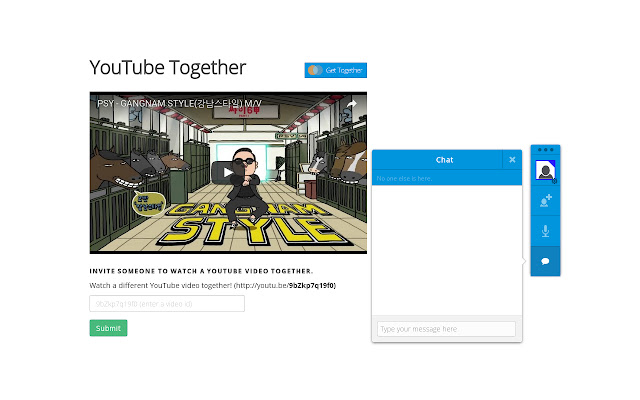
Task: Click the three dots sidebar handle
Action: pyautogui.click(x=545, y=150)
